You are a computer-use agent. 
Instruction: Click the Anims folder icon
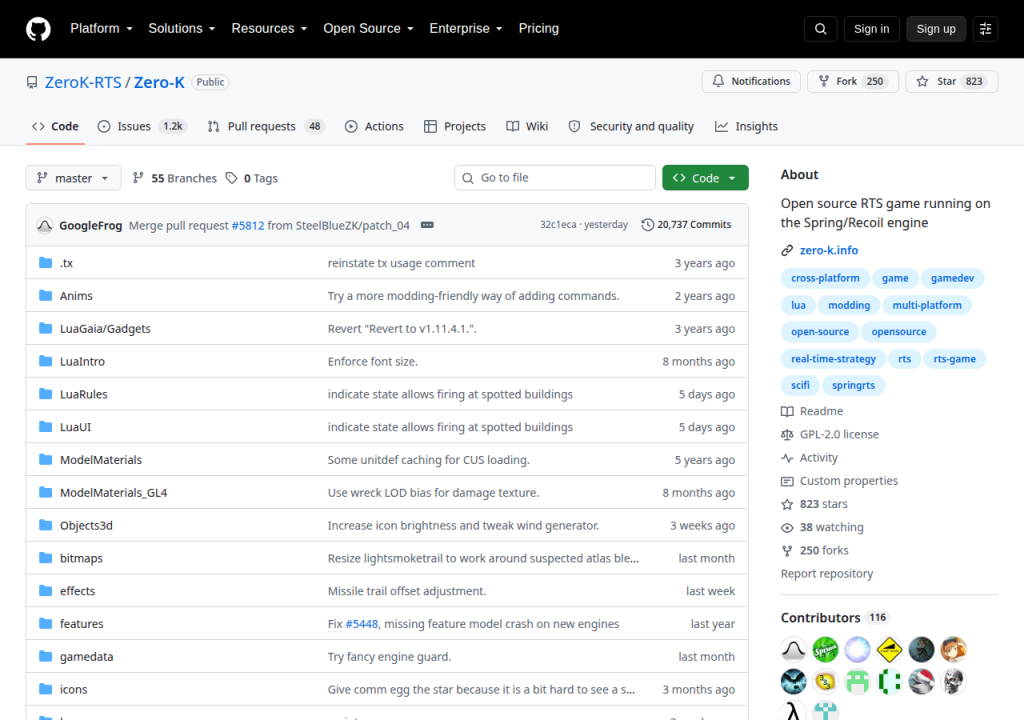tap(45, 295)
